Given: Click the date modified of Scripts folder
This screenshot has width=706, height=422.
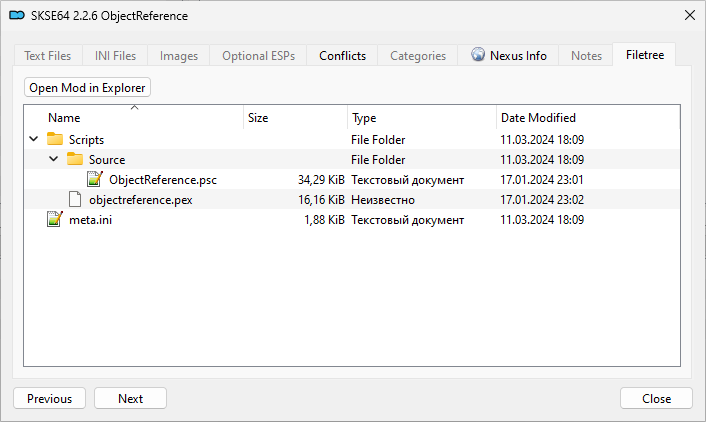Looking at the screenshot, I should coord(542,140).
